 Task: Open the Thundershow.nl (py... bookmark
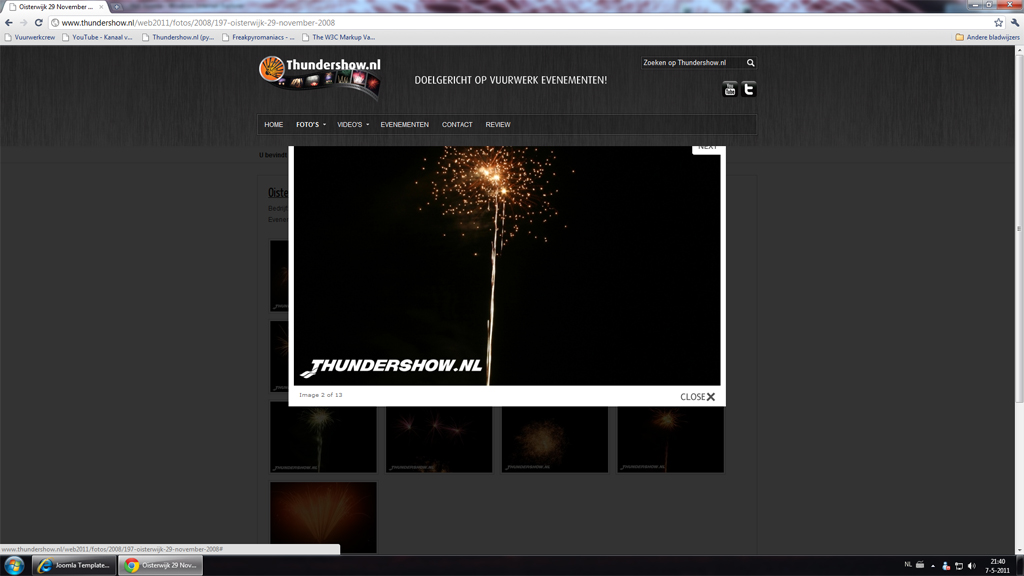178,37
